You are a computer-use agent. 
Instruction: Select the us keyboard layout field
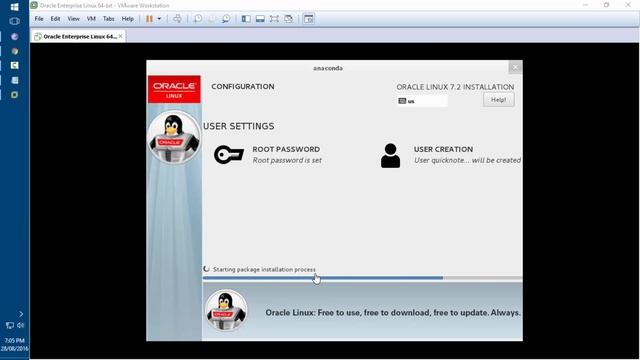tap(422, 101)
